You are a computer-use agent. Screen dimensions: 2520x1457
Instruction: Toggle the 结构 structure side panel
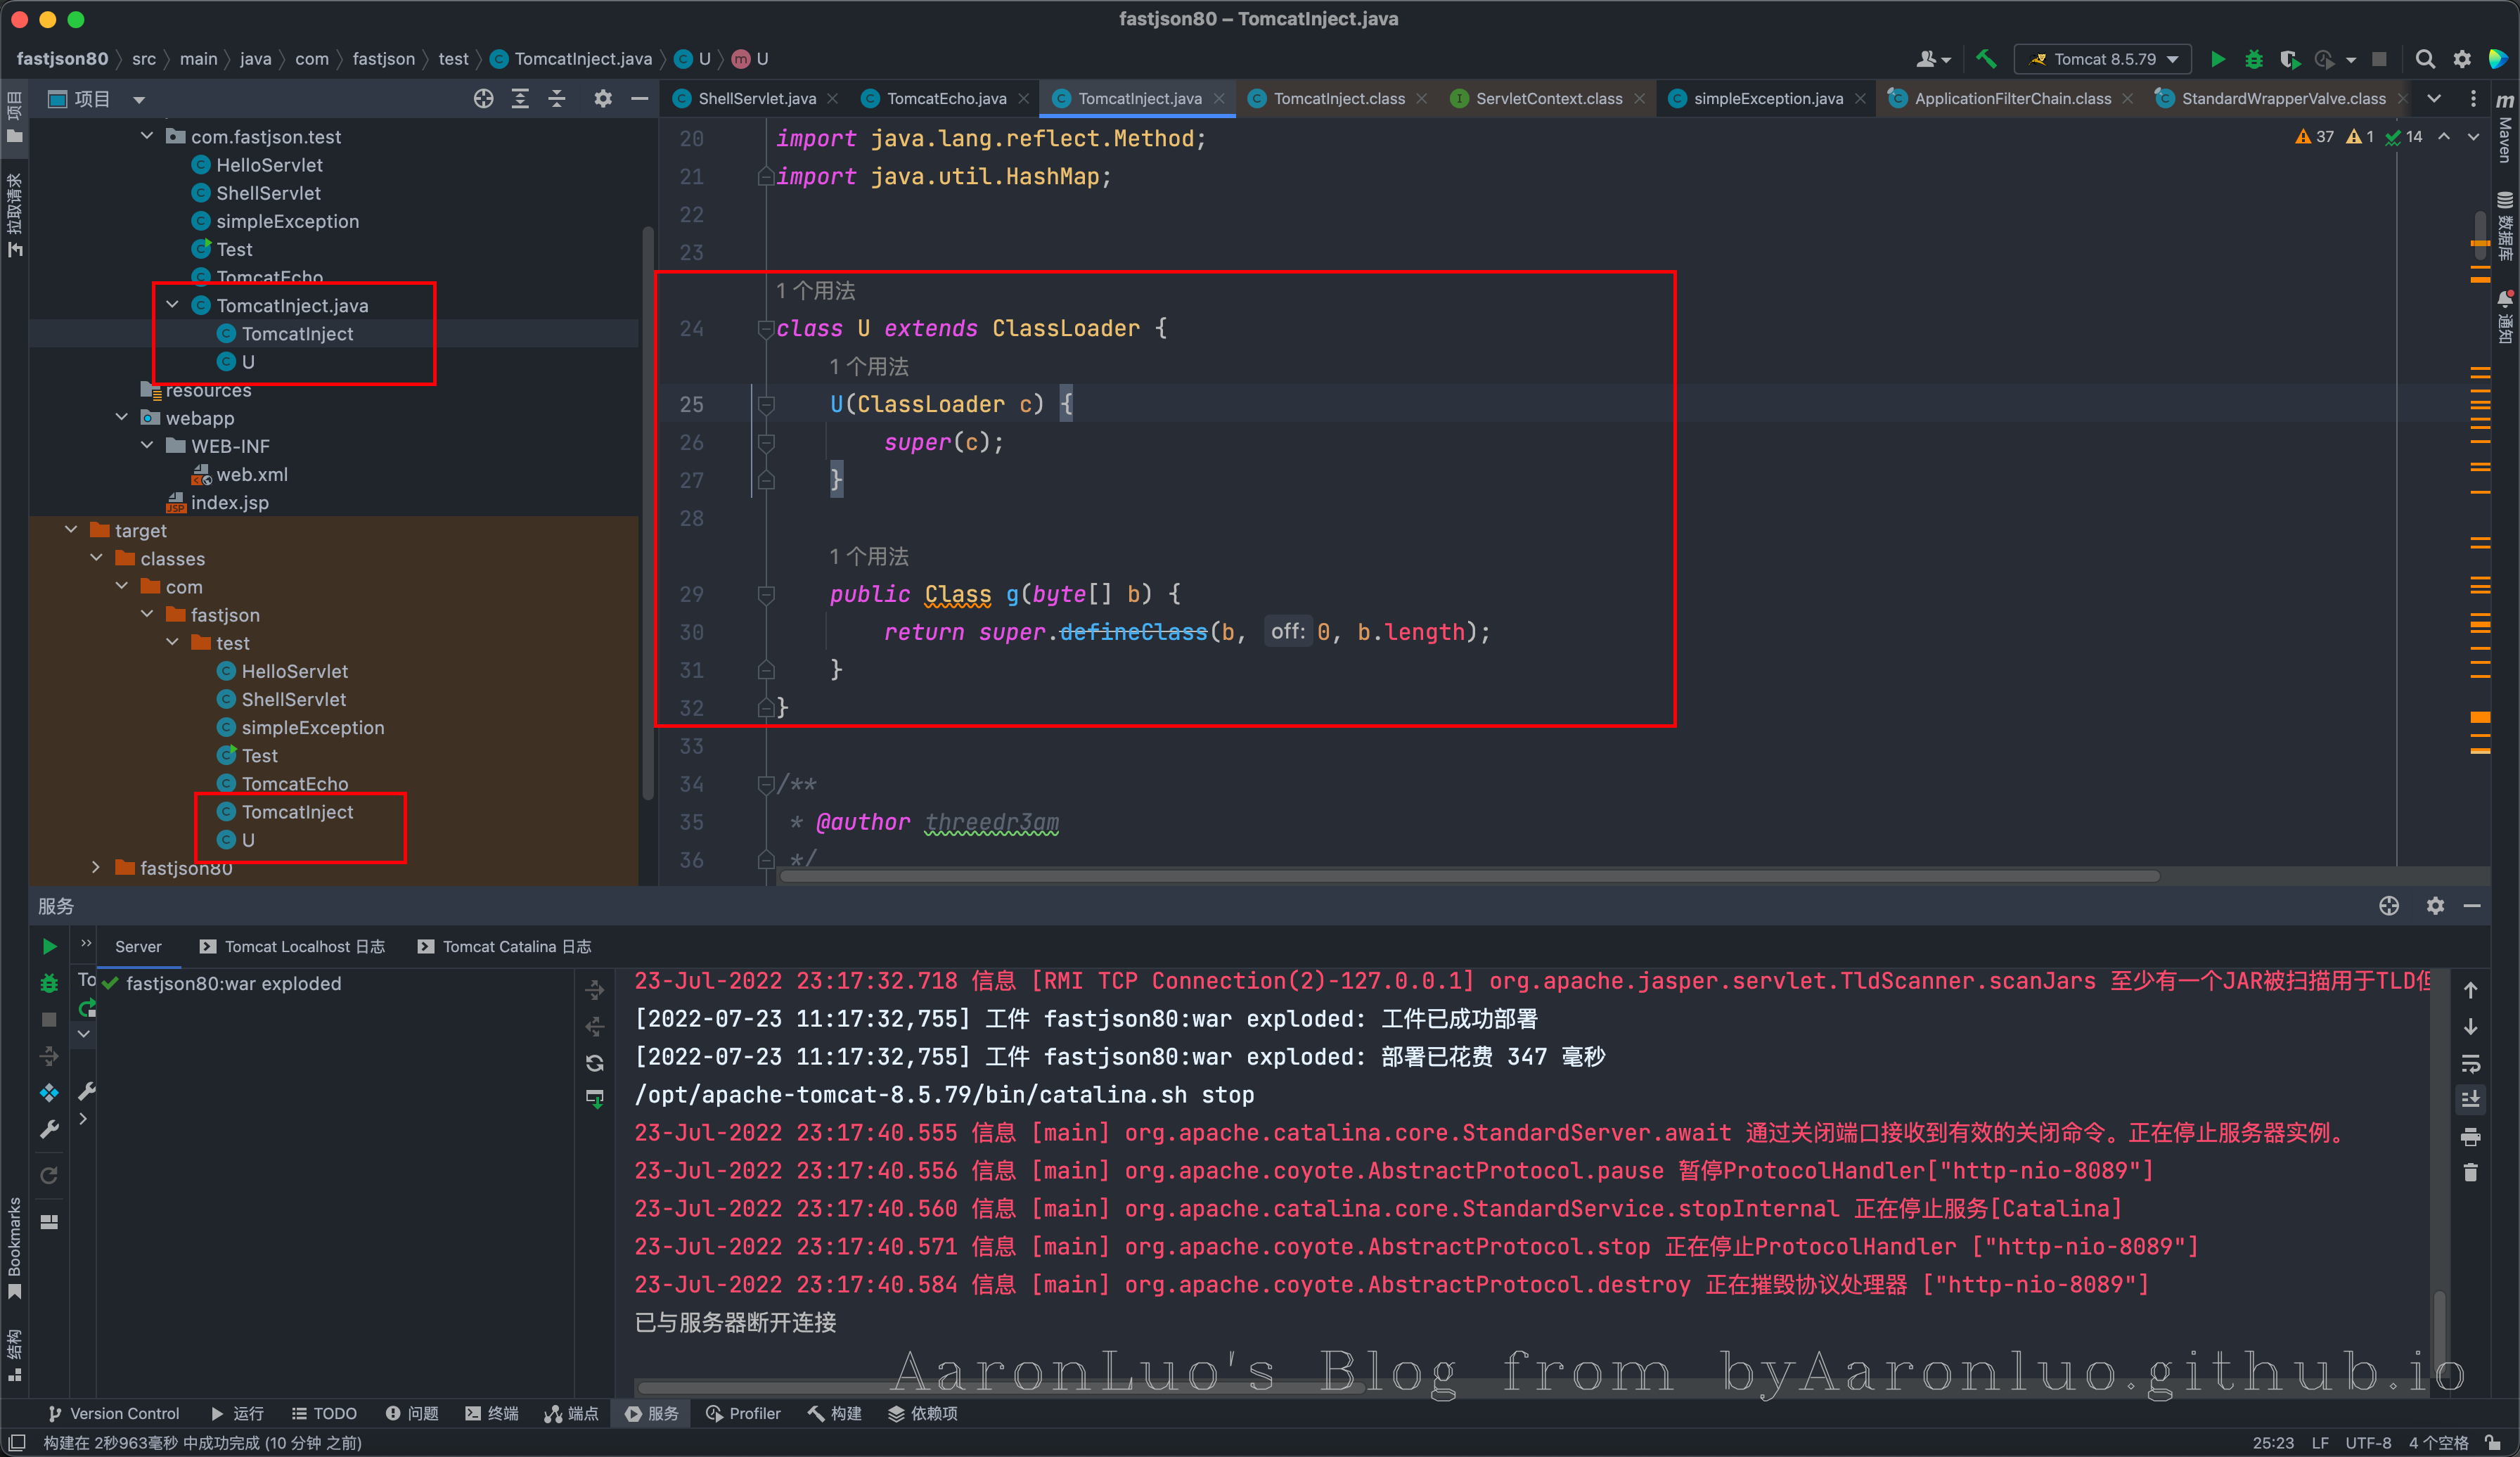[x=14, y=1355]
